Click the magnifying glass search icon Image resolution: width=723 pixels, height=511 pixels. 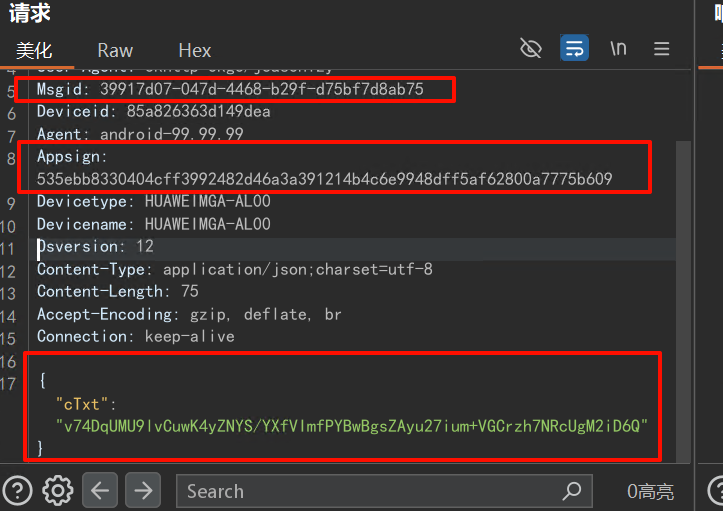pyautogui.click(x=571, y=491)
